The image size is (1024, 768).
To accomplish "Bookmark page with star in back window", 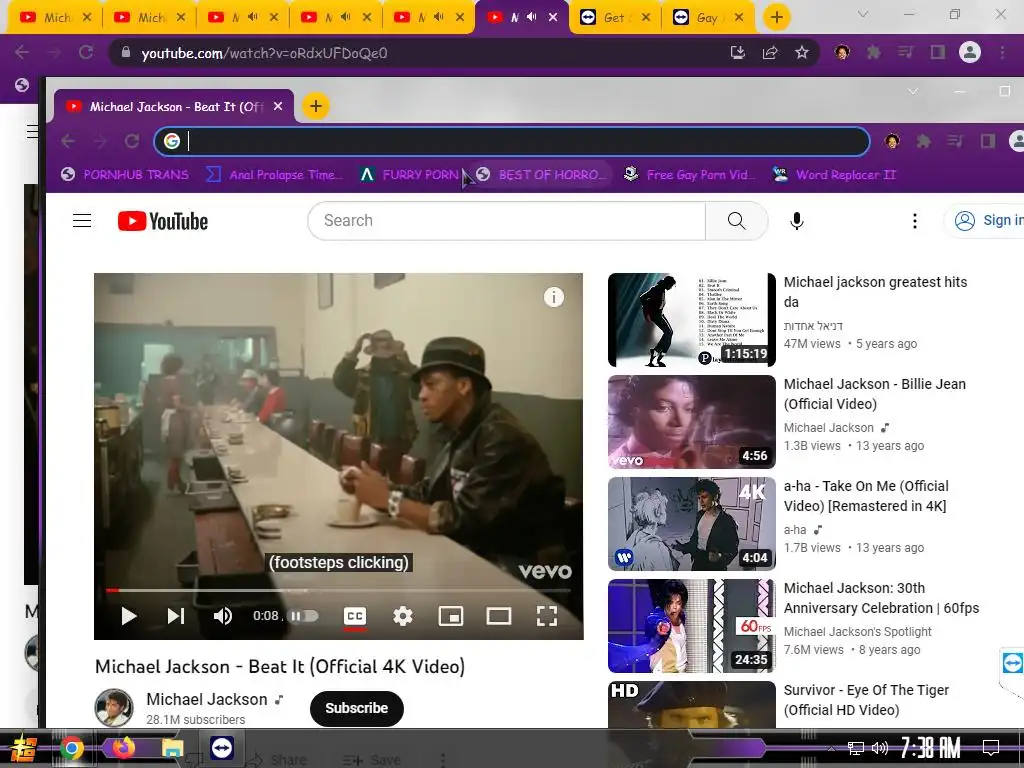I will (x=802, y=52).
